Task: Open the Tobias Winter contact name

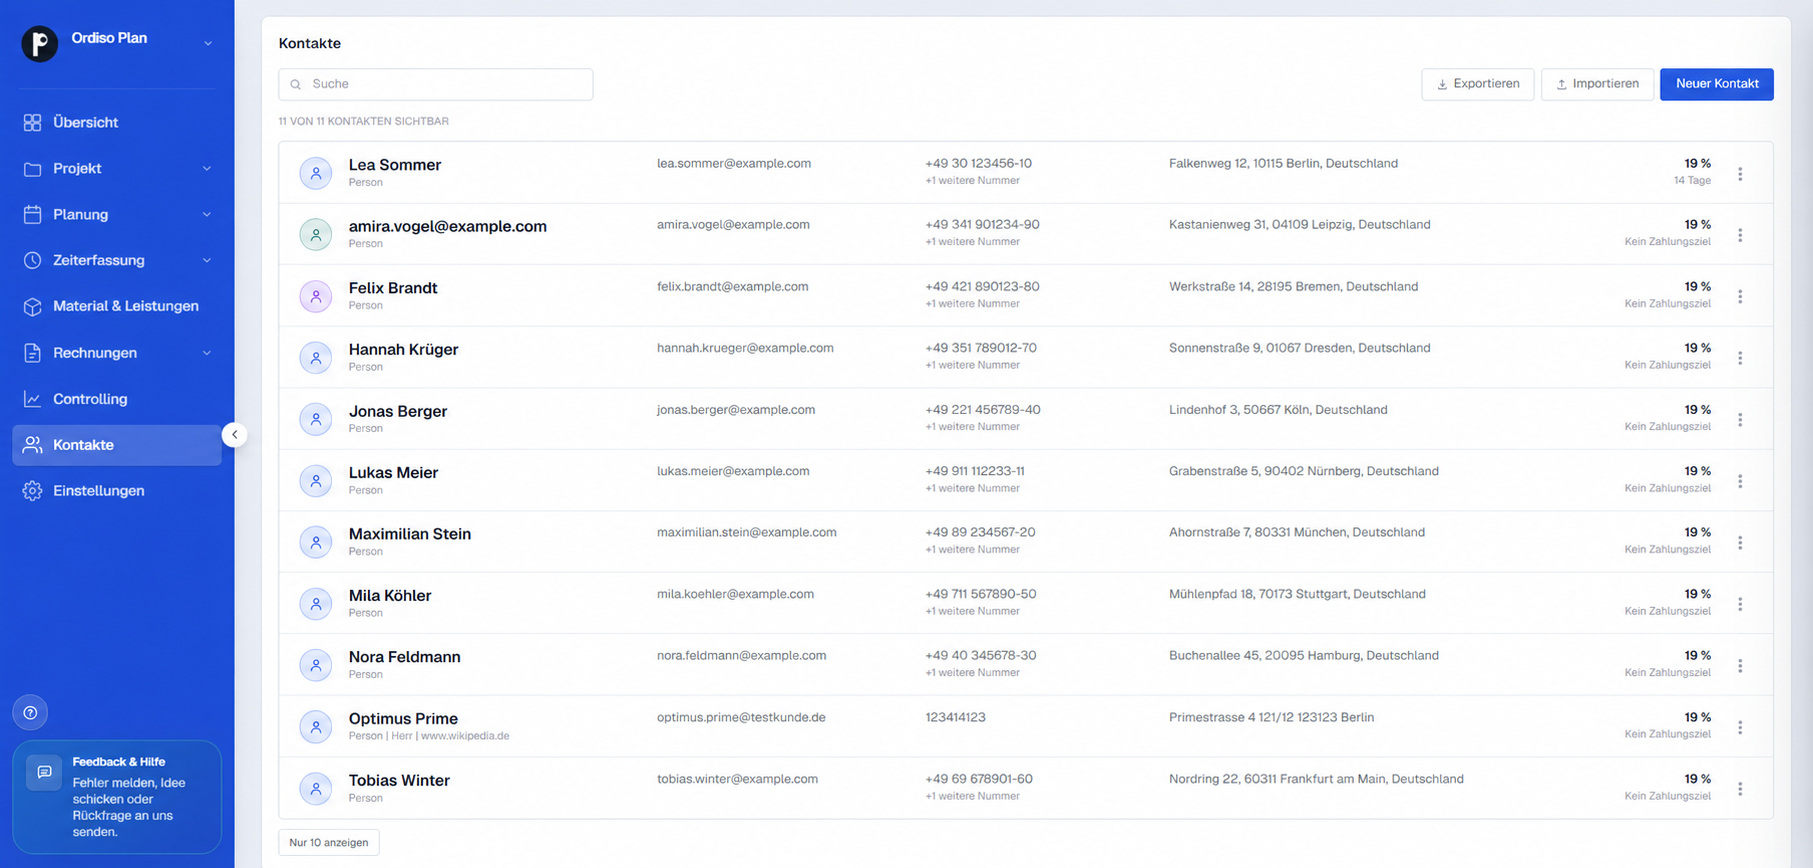Action: tap(399, 780)
